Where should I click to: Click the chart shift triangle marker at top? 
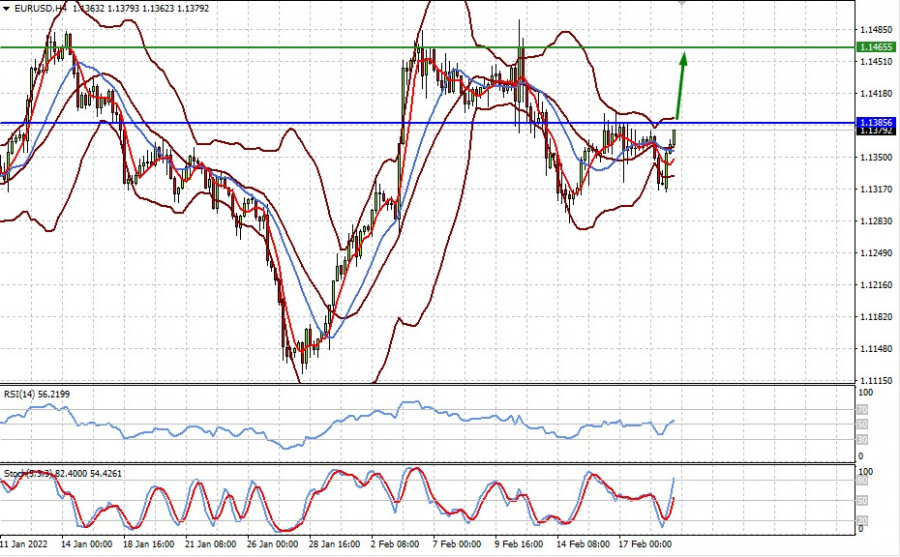coord(683,4)
